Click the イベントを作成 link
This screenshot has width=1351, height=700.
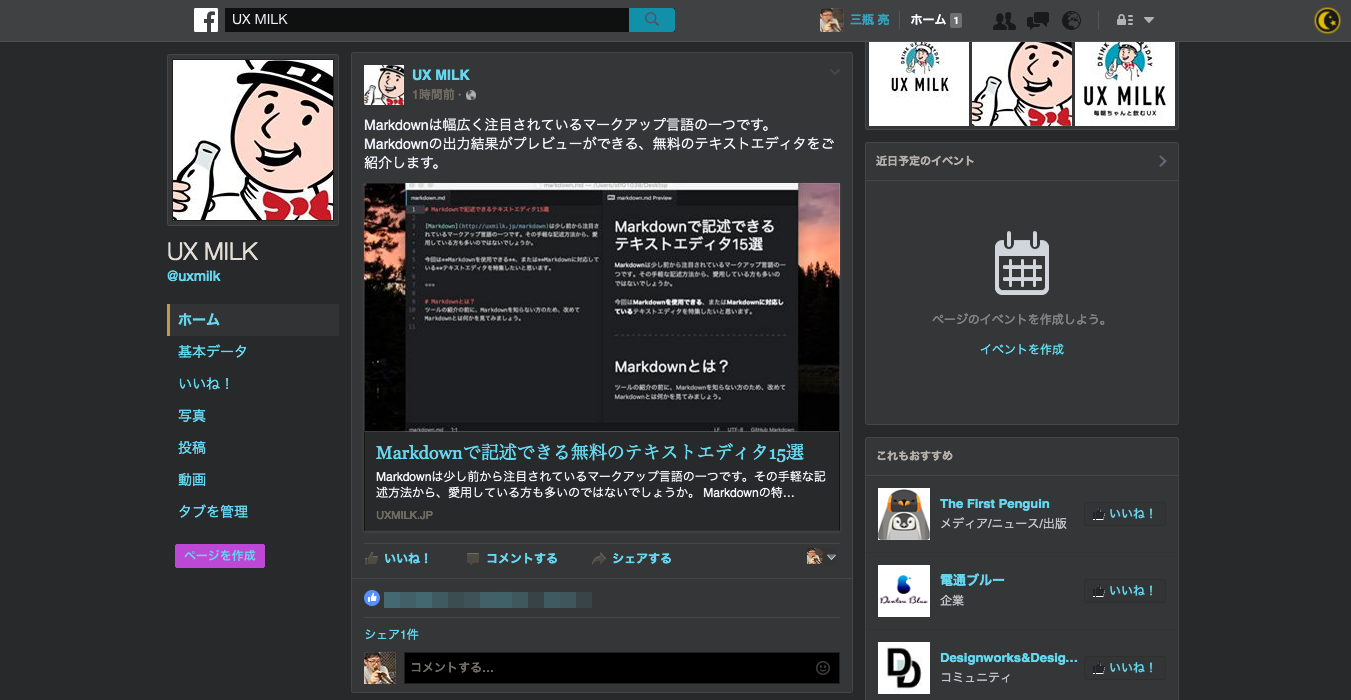tap(1021, 350)
